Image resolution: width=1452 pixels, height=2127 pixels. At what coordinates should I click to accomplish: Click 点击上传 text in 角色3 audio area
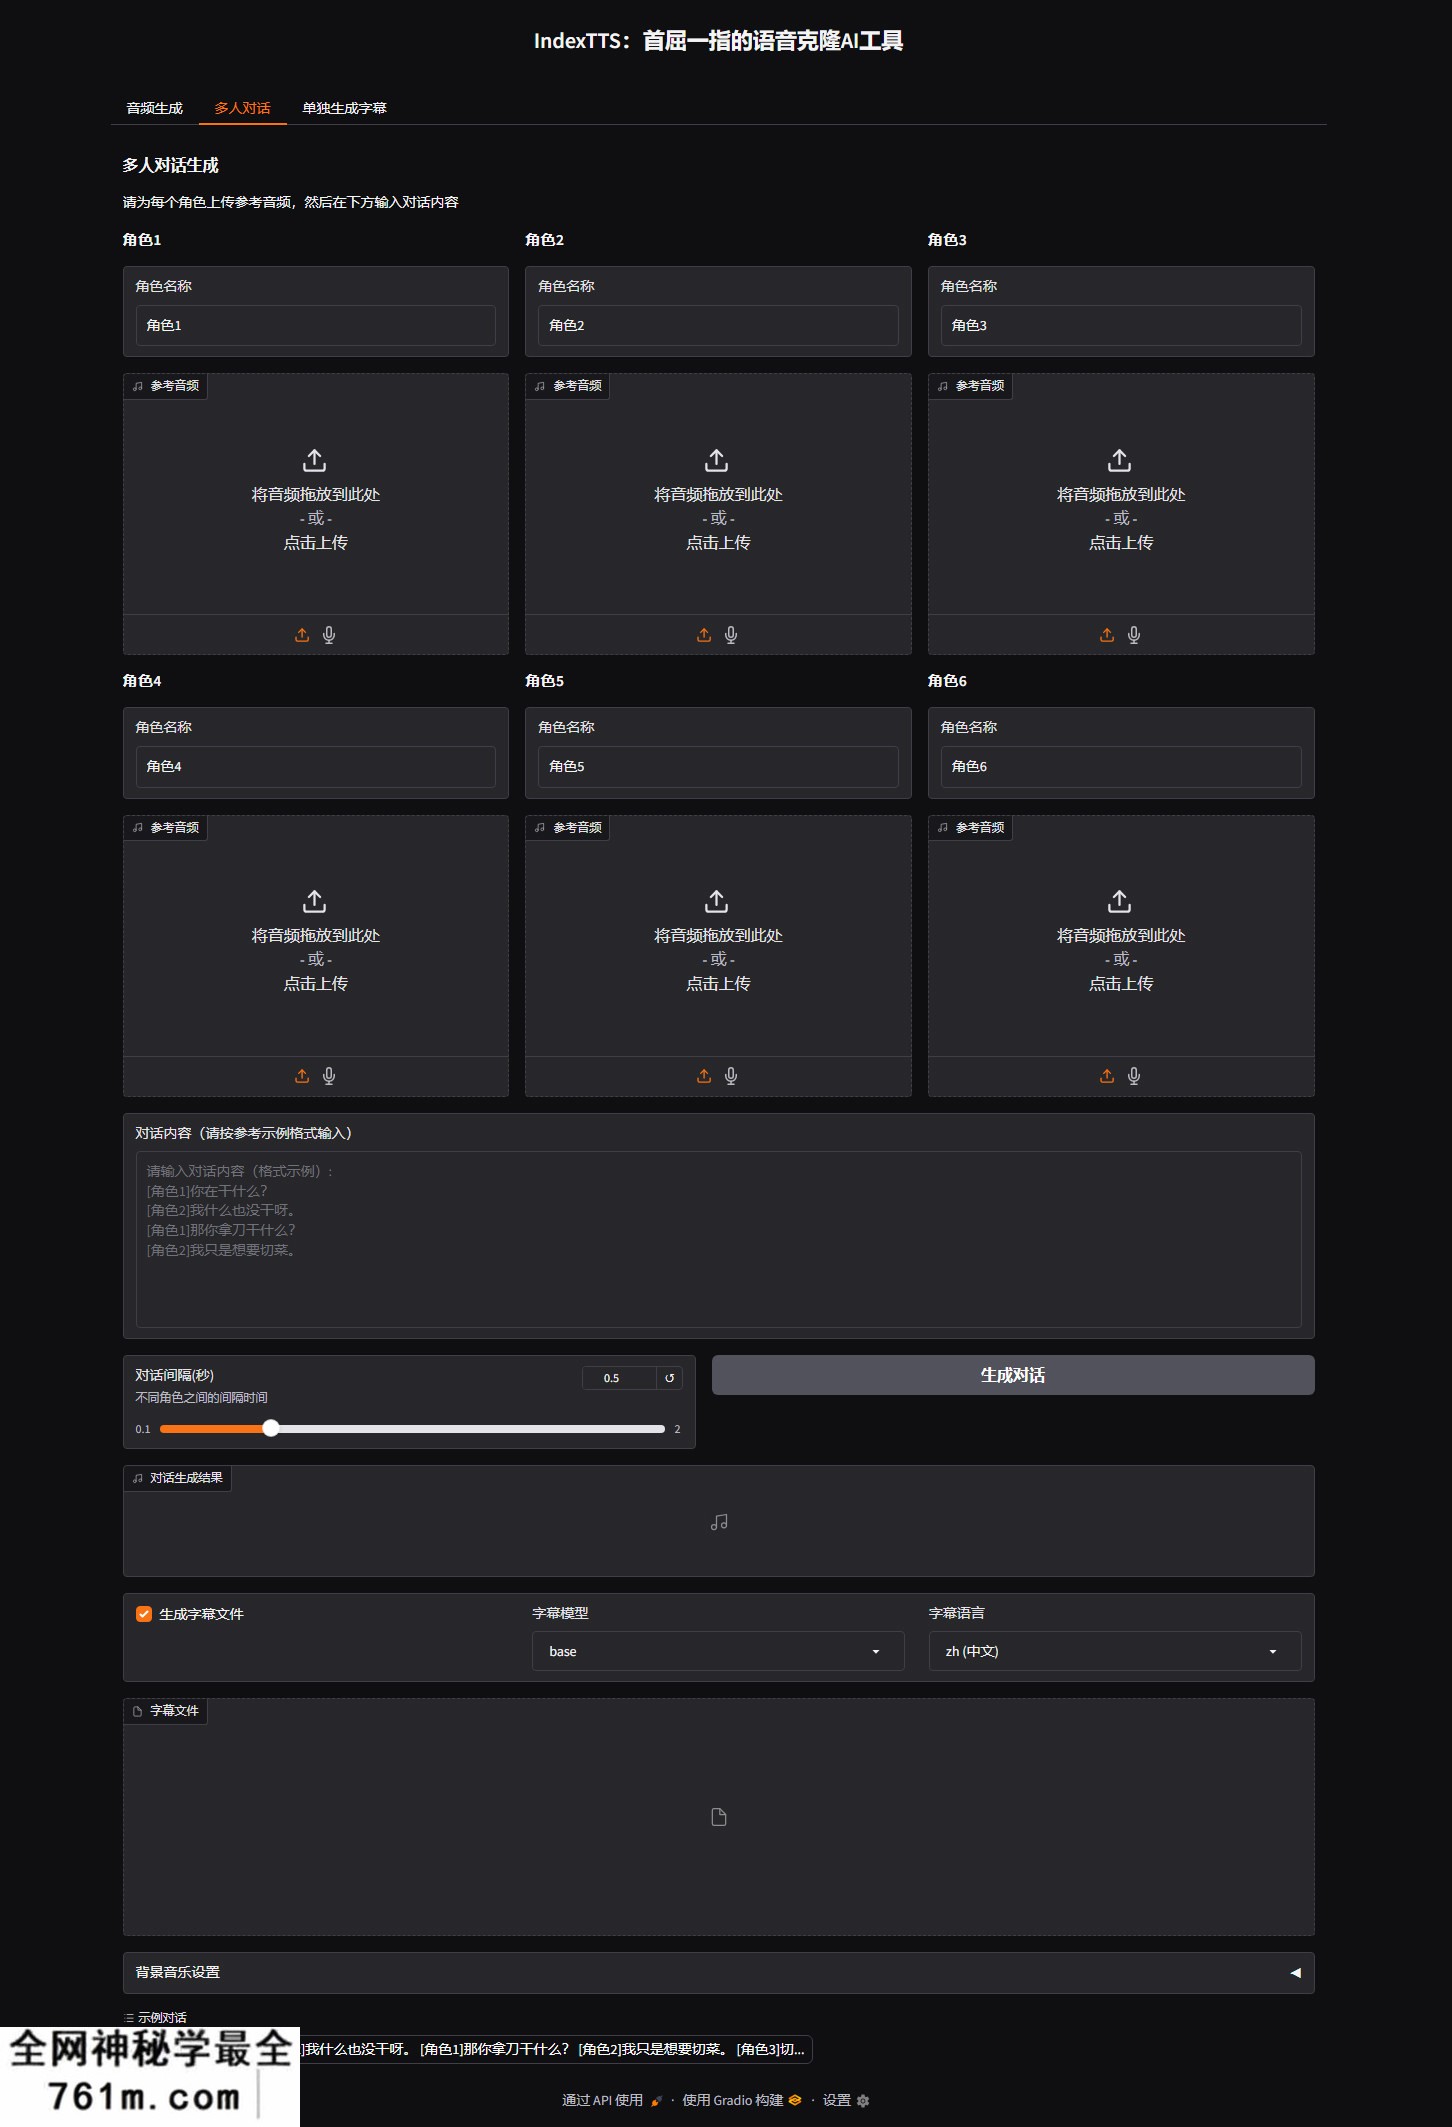click(x=1121, y=543)
